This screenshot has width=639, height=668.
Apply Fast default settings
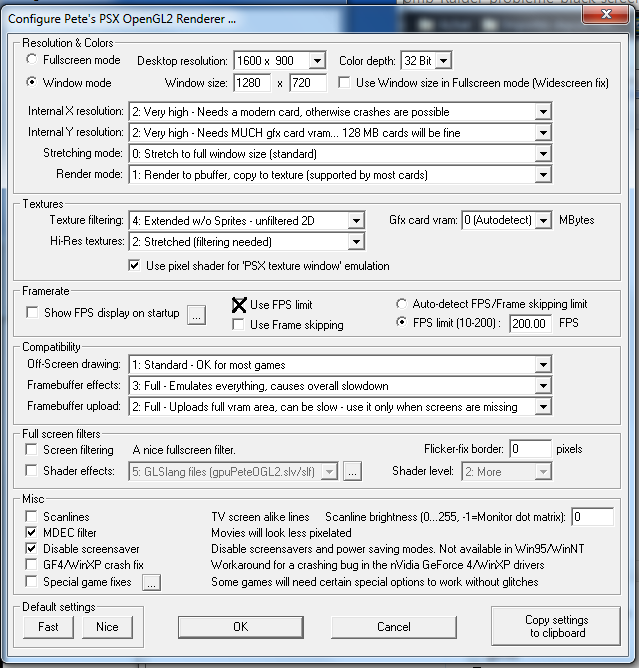[48, 627]
